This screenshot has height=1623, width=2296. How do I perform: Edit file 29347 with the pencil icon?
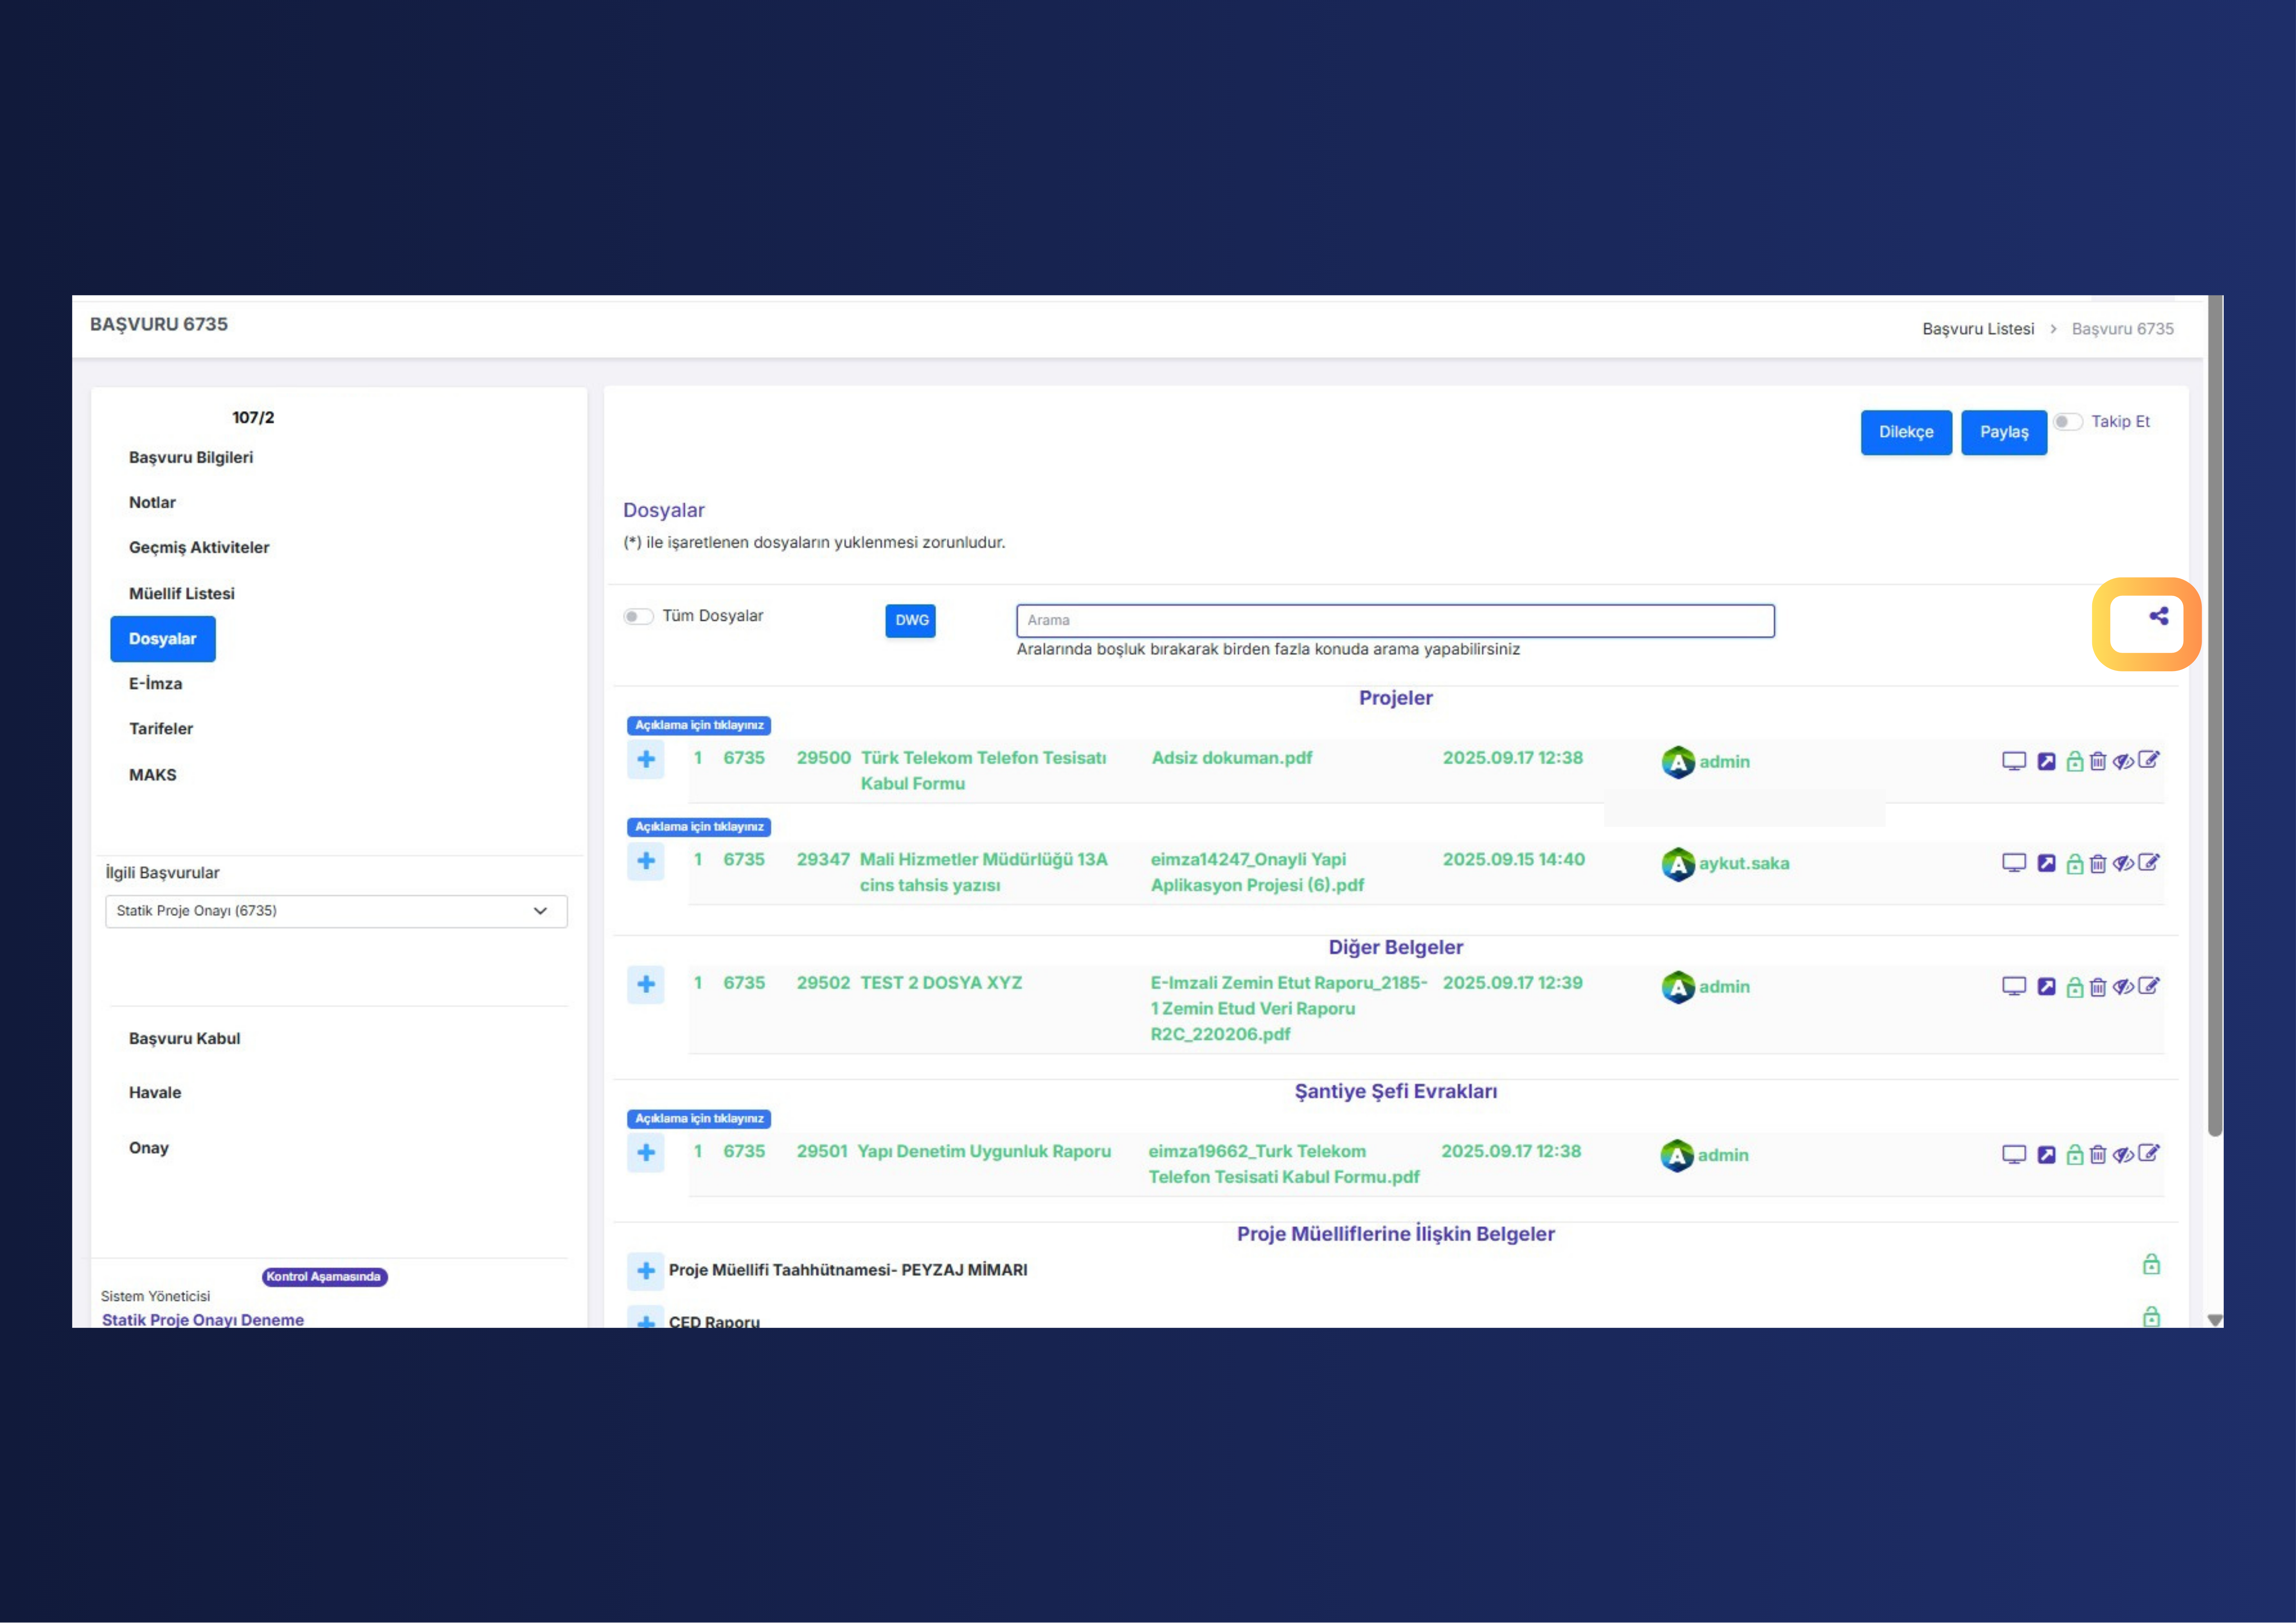point(2149,862)
